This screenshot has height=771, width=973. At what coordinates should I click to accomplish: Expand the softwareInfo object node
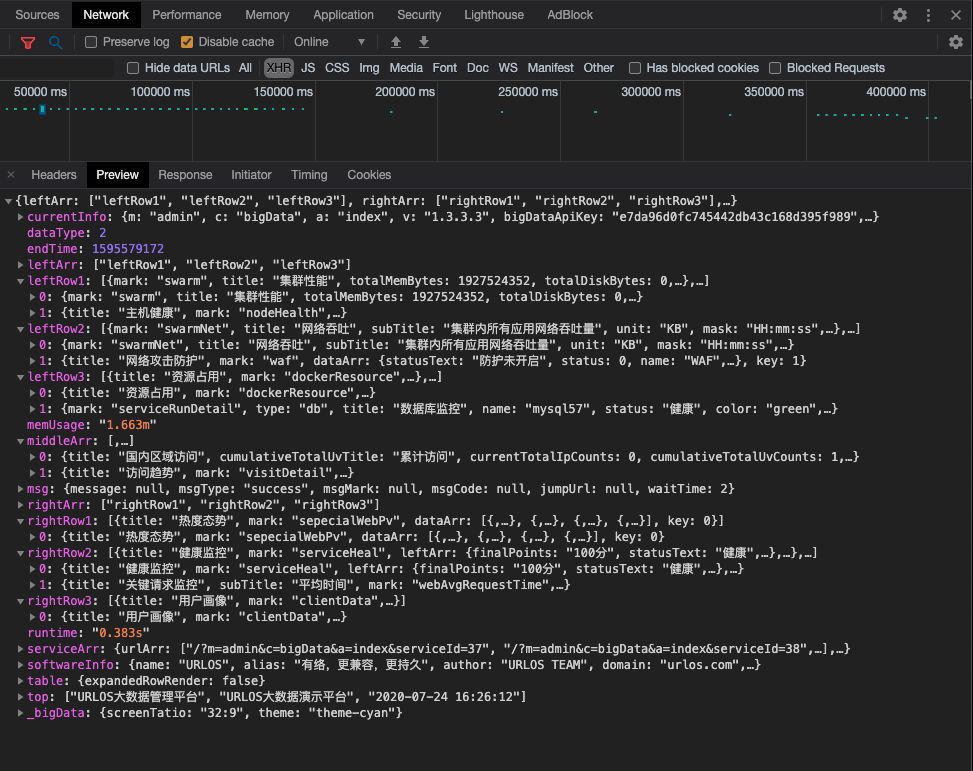tap(21, 665)
